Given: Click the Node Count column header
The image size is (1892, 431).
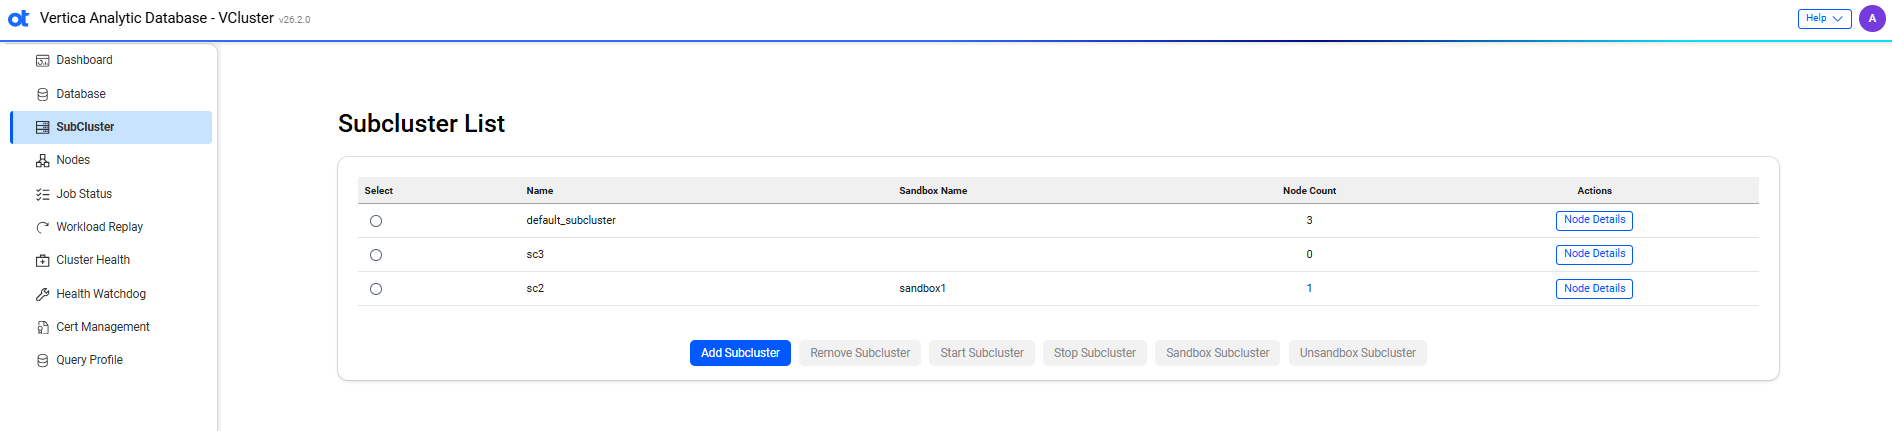Looking at the screenshot, I should point(1309,191).
